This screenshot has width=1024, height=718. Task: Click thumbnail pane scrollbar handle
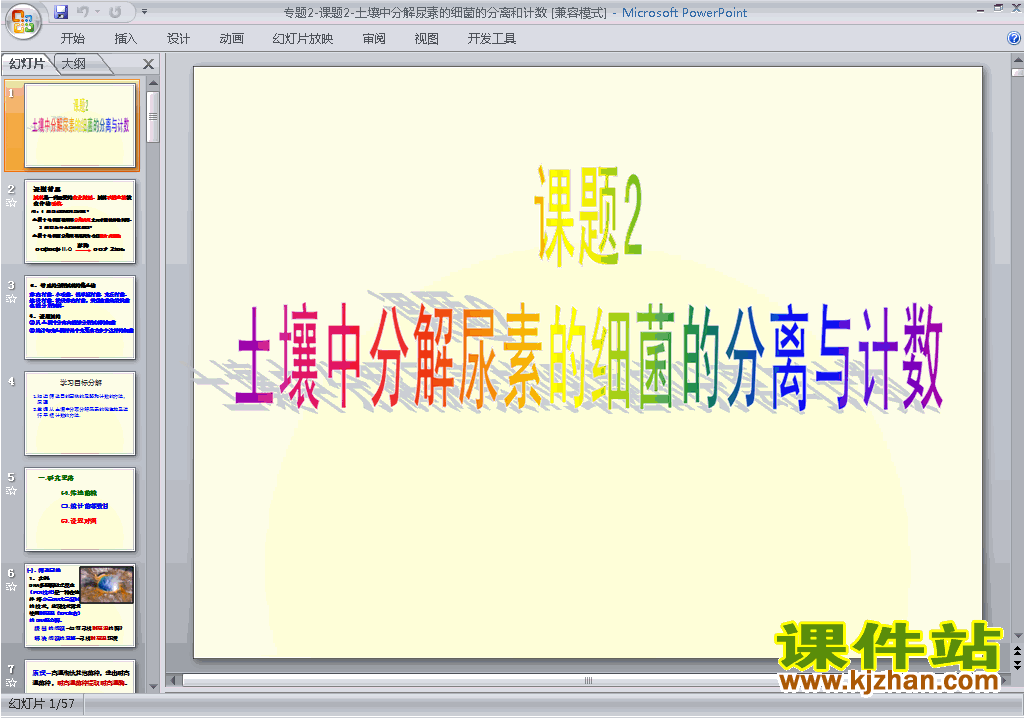point(153,117)
